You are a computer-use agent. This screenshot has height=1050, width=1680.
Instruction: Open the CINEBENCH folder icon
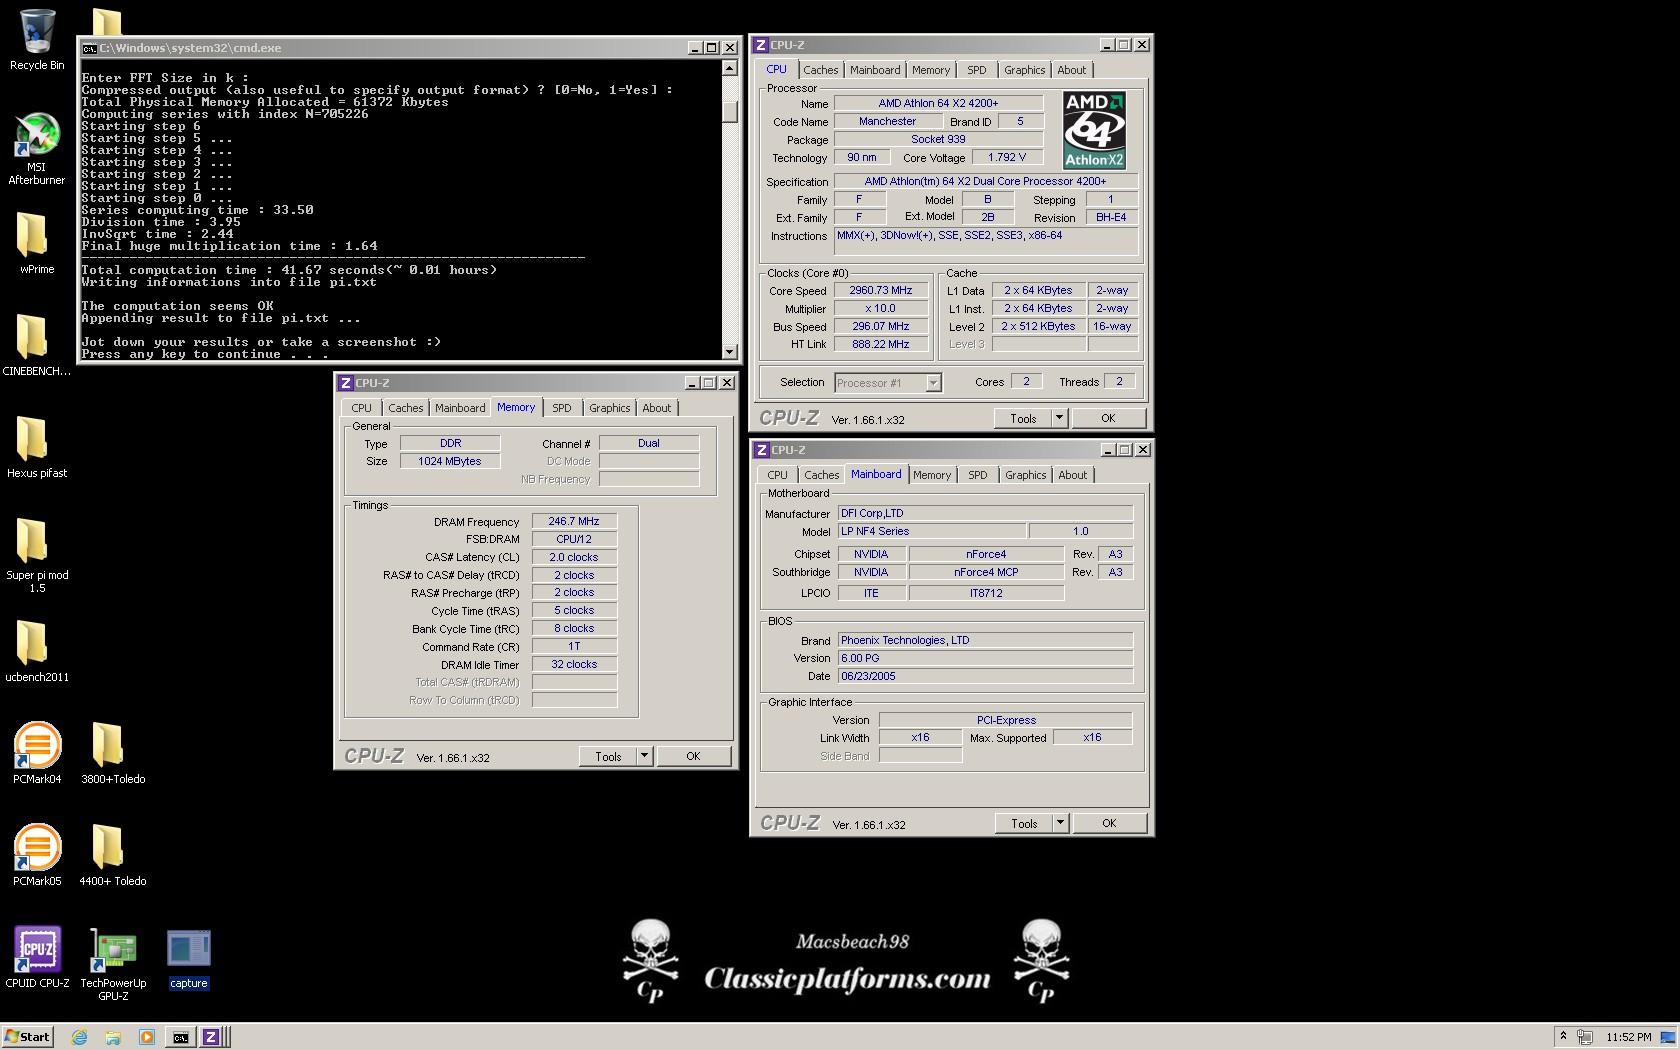click(x=37, y=345)
